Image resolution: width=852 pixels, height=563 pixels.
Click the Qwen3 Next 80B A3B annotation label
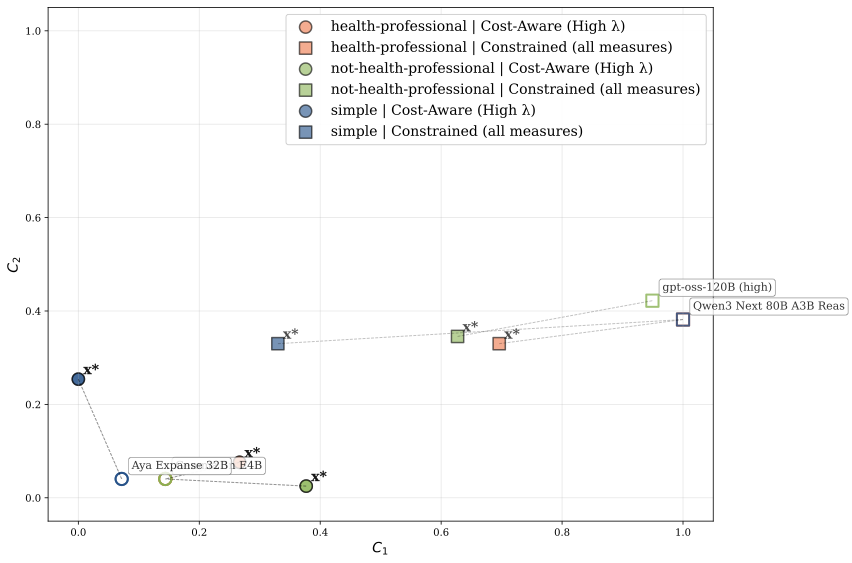pyautogui.click(x=768, y=306)
